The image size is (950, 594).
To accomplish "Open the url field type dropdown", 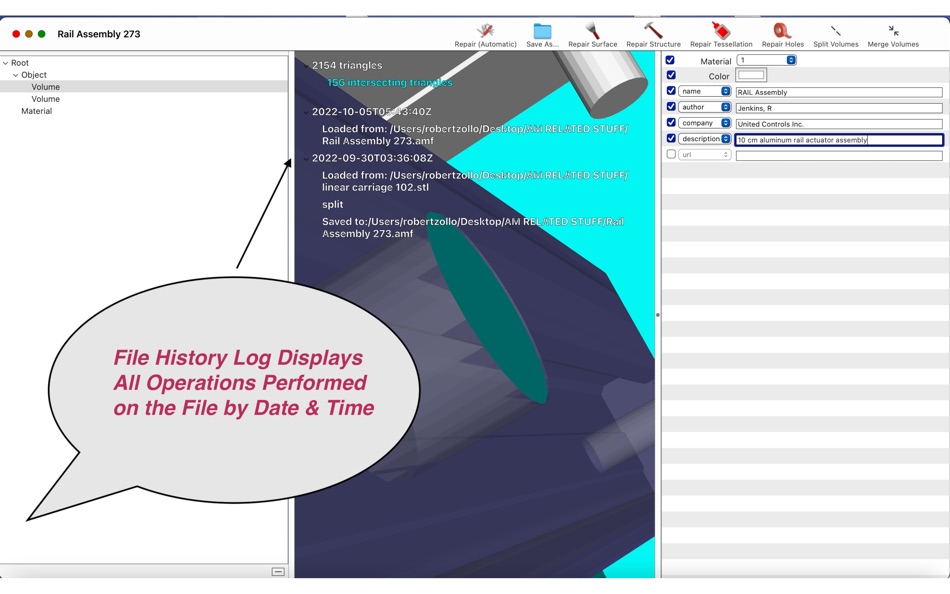I will click(705, 155).
